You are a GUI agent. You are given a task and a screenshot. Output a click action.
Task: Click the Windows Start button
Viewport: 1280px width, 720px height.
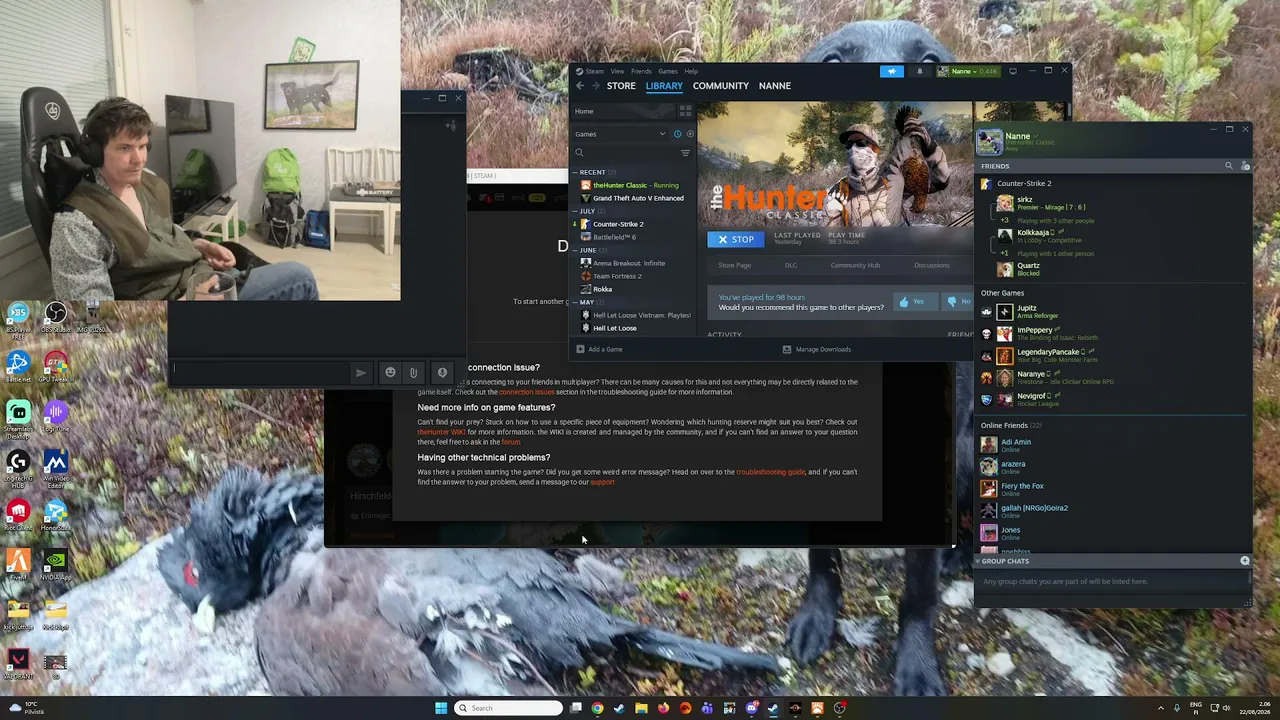click(x=441, y=708)
